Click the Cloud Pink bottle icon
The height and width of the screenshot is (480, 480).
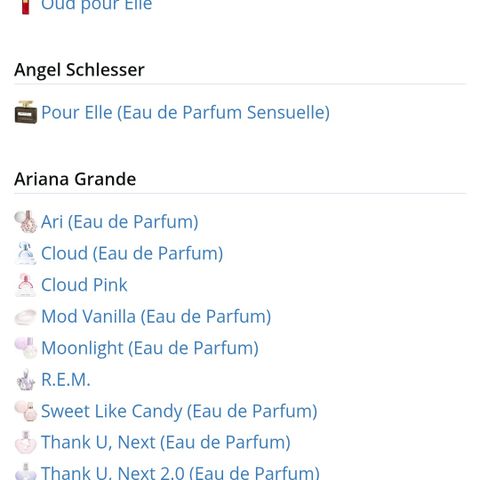click(26, 285)
